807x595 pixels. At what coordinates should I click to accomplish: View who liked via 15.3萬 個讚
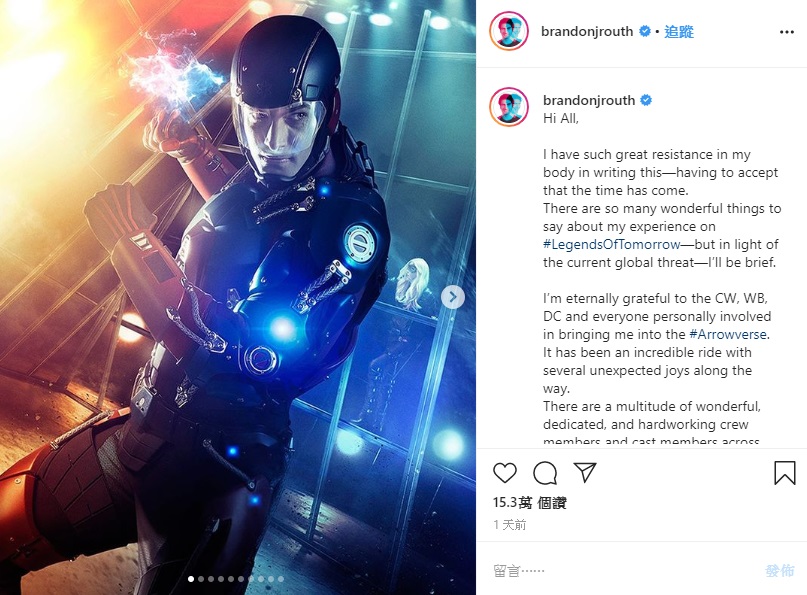pyautogui.click(x=529, y=502)
